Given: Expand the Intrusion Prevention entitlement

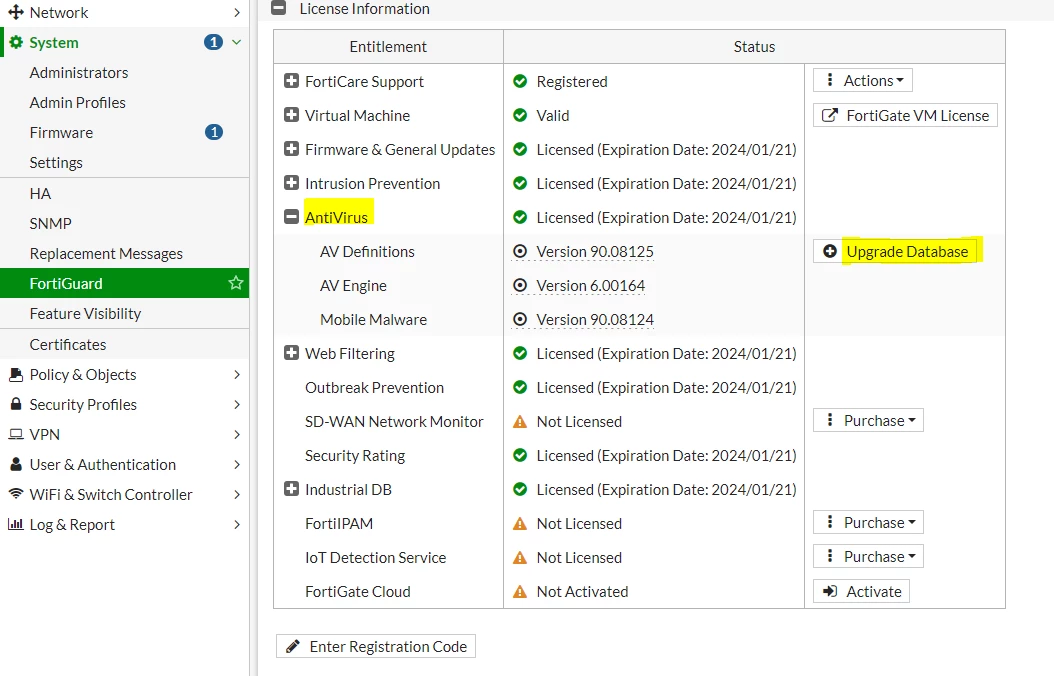Looking at the screenshot, I should [x=291, y=183].
